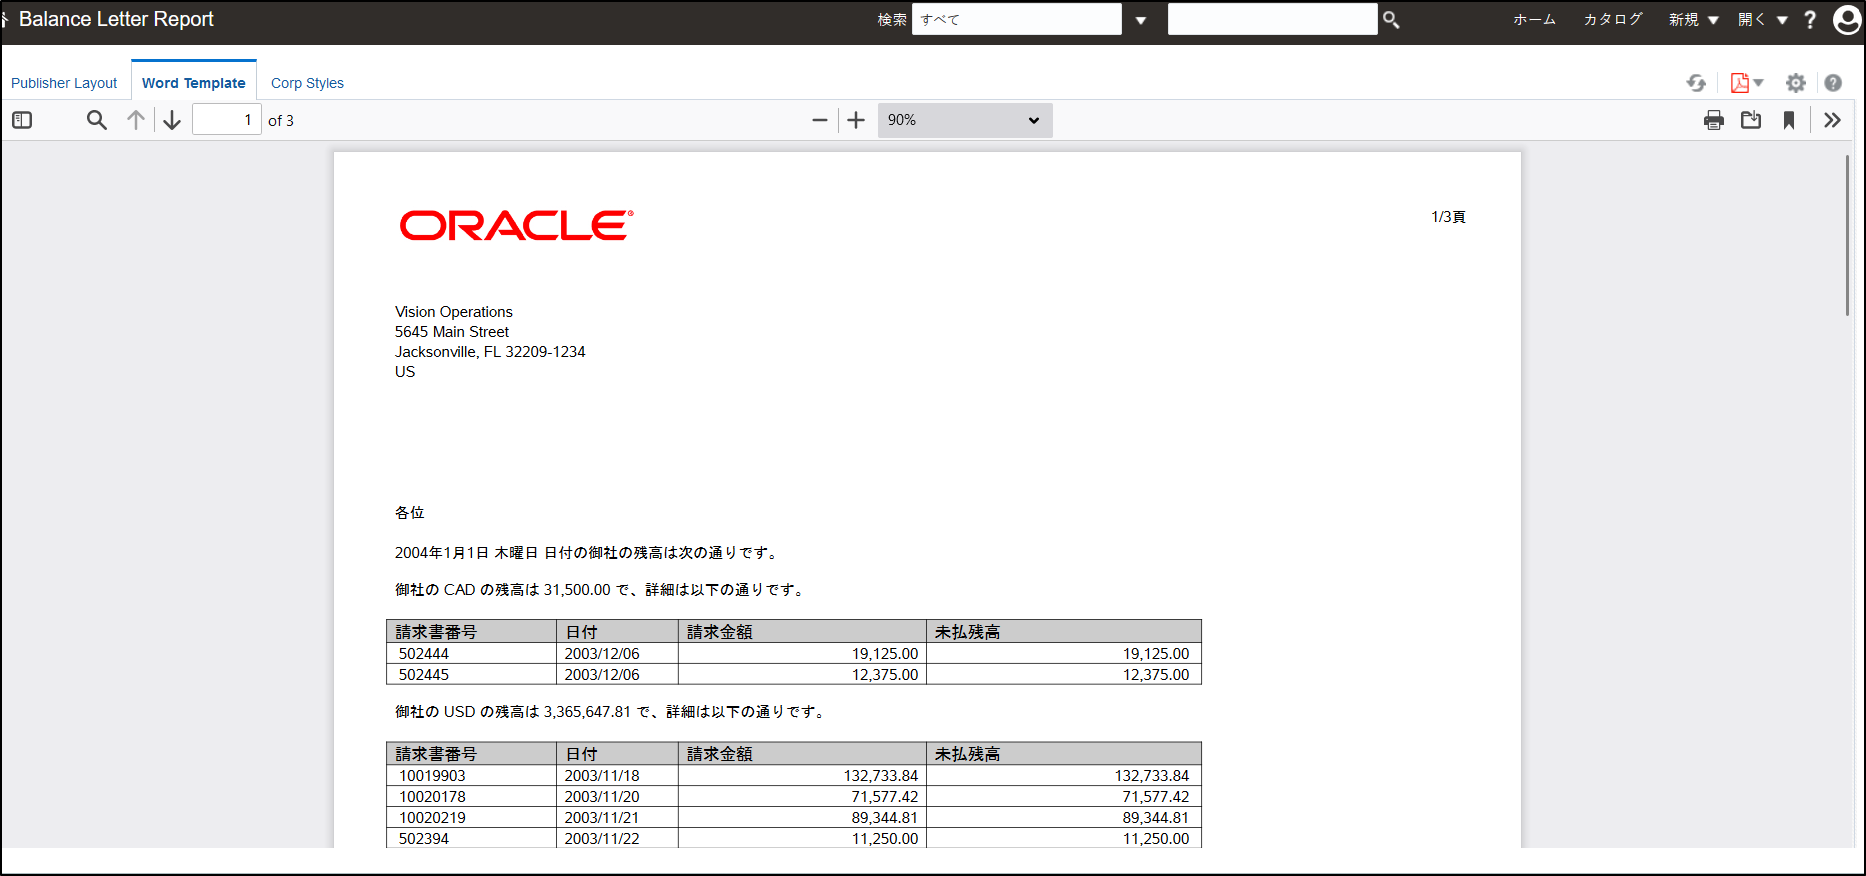The height and width of the screenshot is (876, 1866).
Task: Switch to Publisher Layout tab
Action: pyautogui.click(x=64, y=83)
